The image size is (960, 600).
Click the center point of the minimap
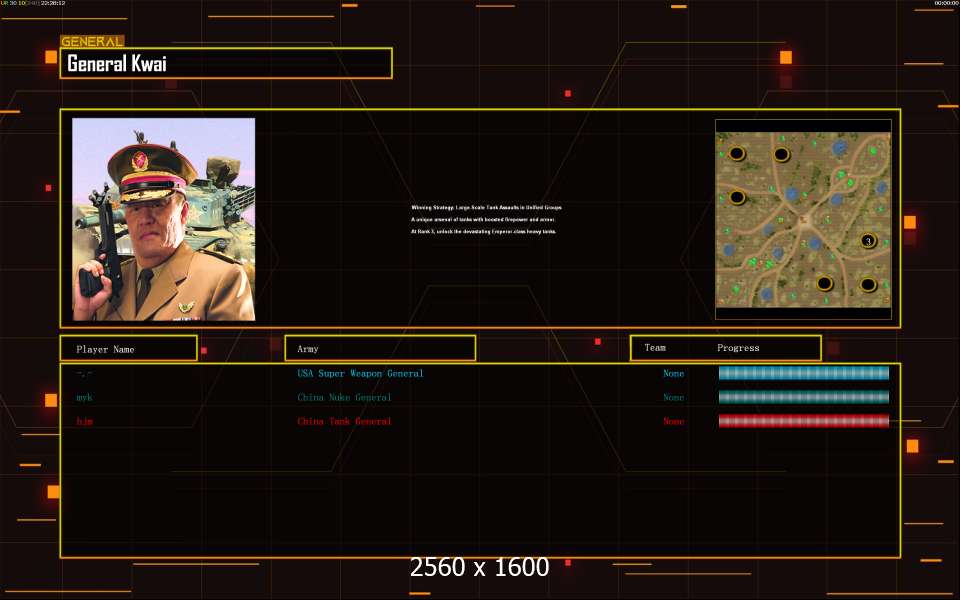(x=803, y=219)
